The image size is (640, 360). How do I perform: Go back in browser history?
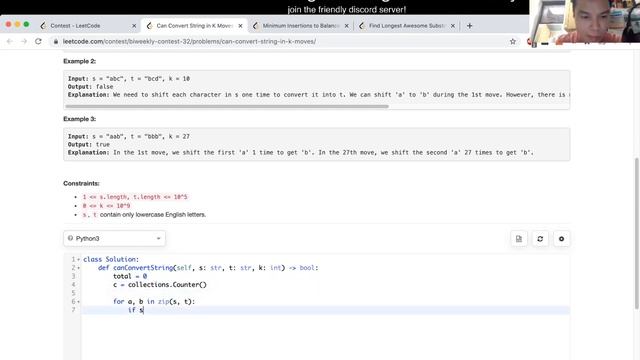(x=10, y=41)
